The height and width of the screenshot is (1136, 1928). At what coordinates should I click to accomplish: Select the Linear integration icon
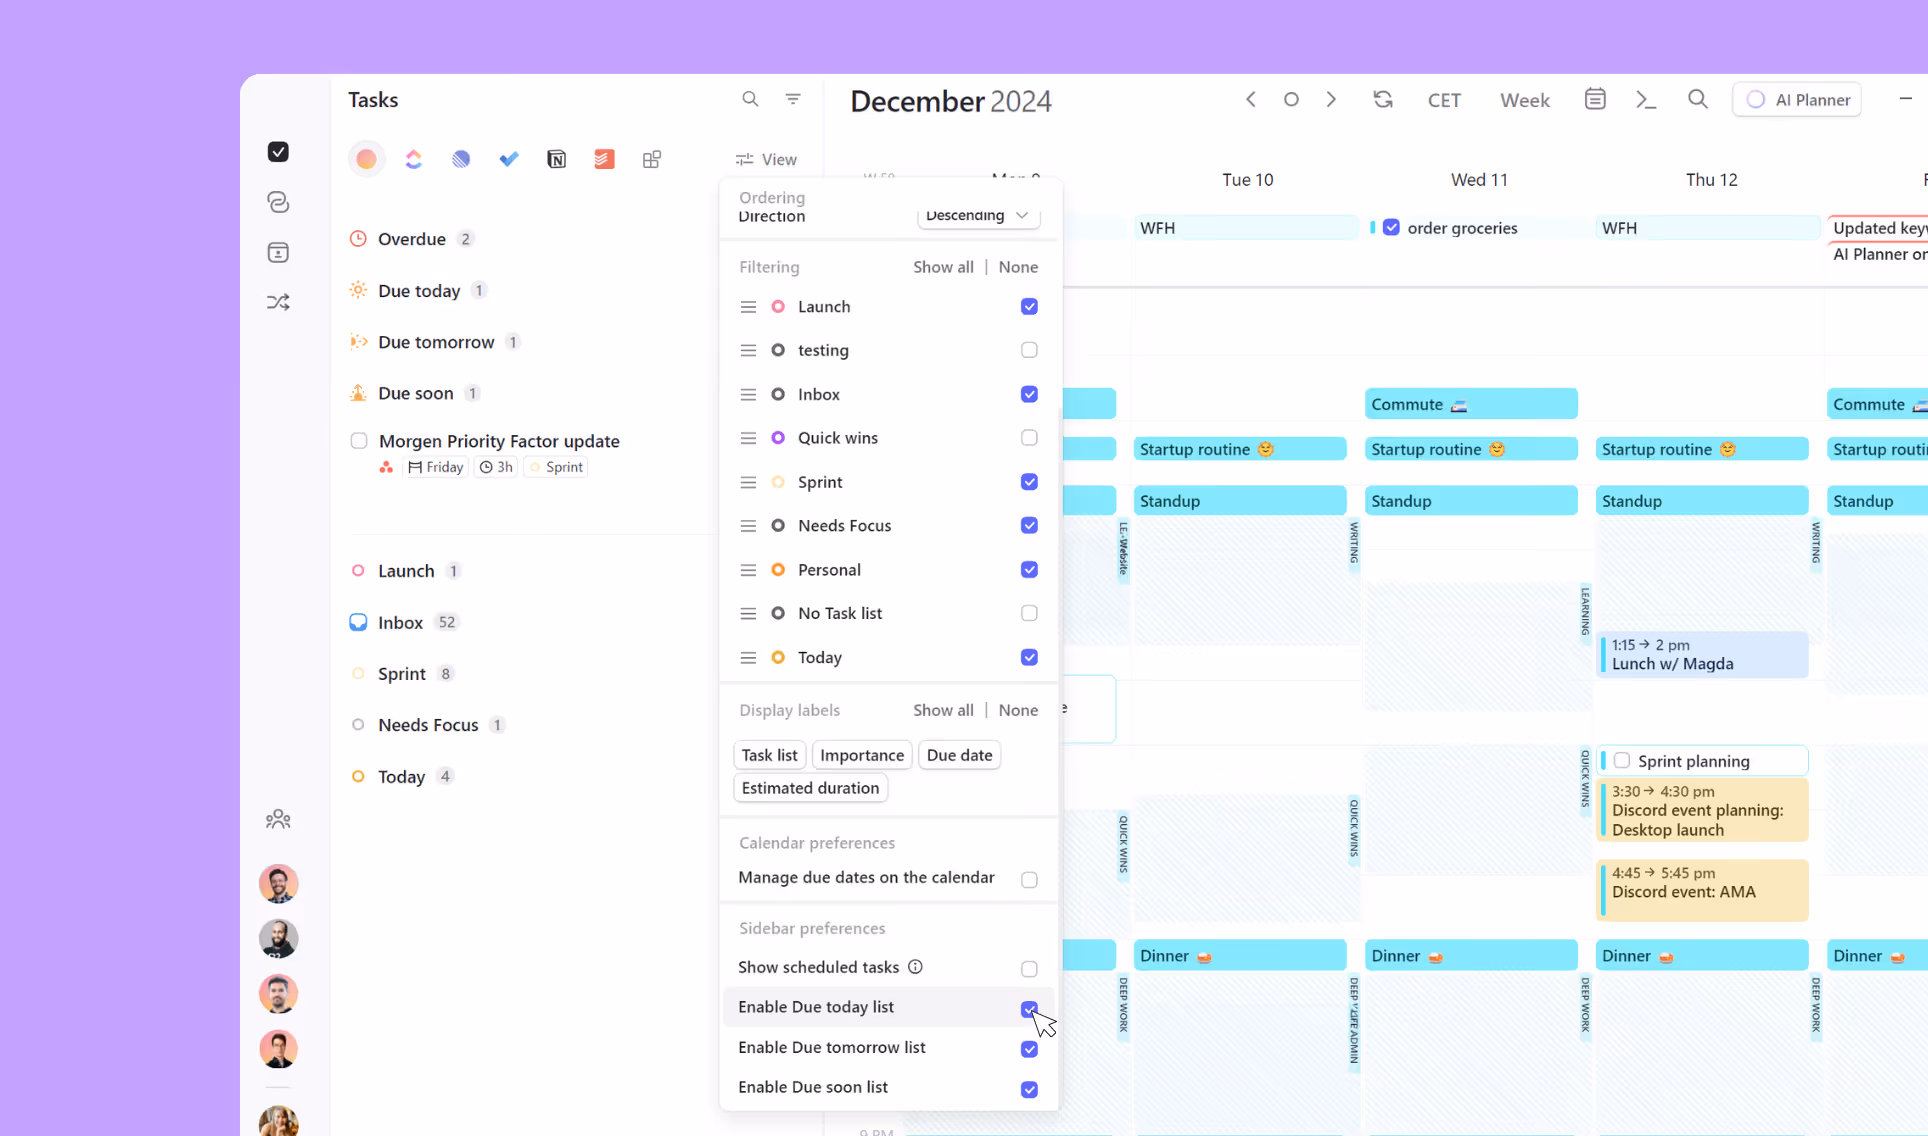(x=461, y=159)
